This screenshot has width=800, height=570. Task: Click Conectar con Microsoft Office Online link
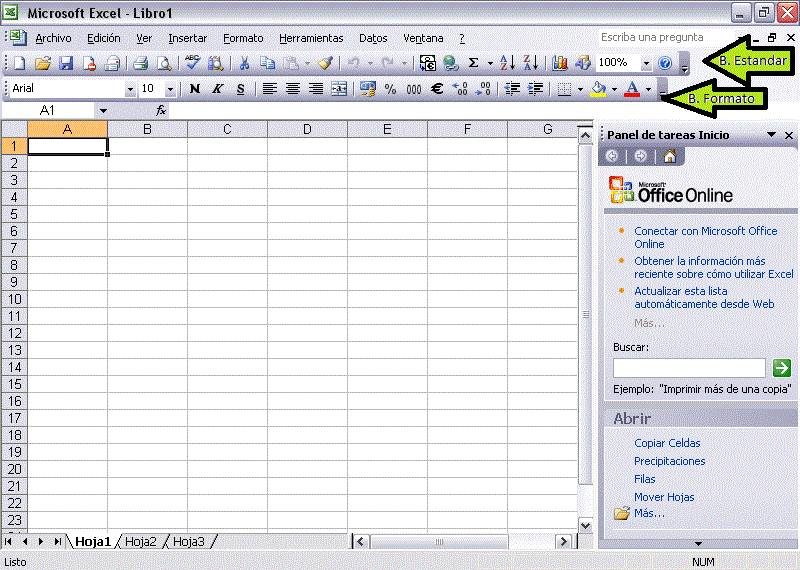click(x=706, y=237)
